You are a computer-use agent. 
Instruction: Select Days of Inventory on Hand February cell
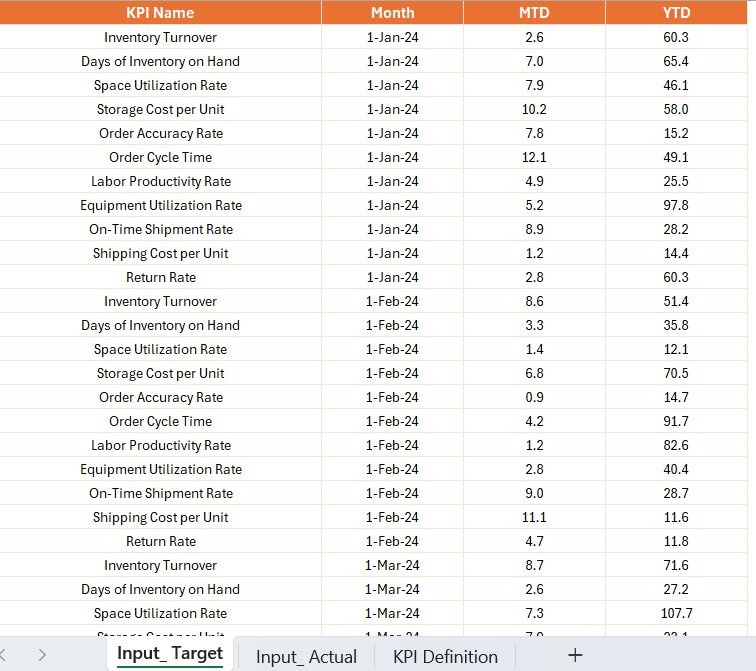pyautogui.click(x=160, y=325)
